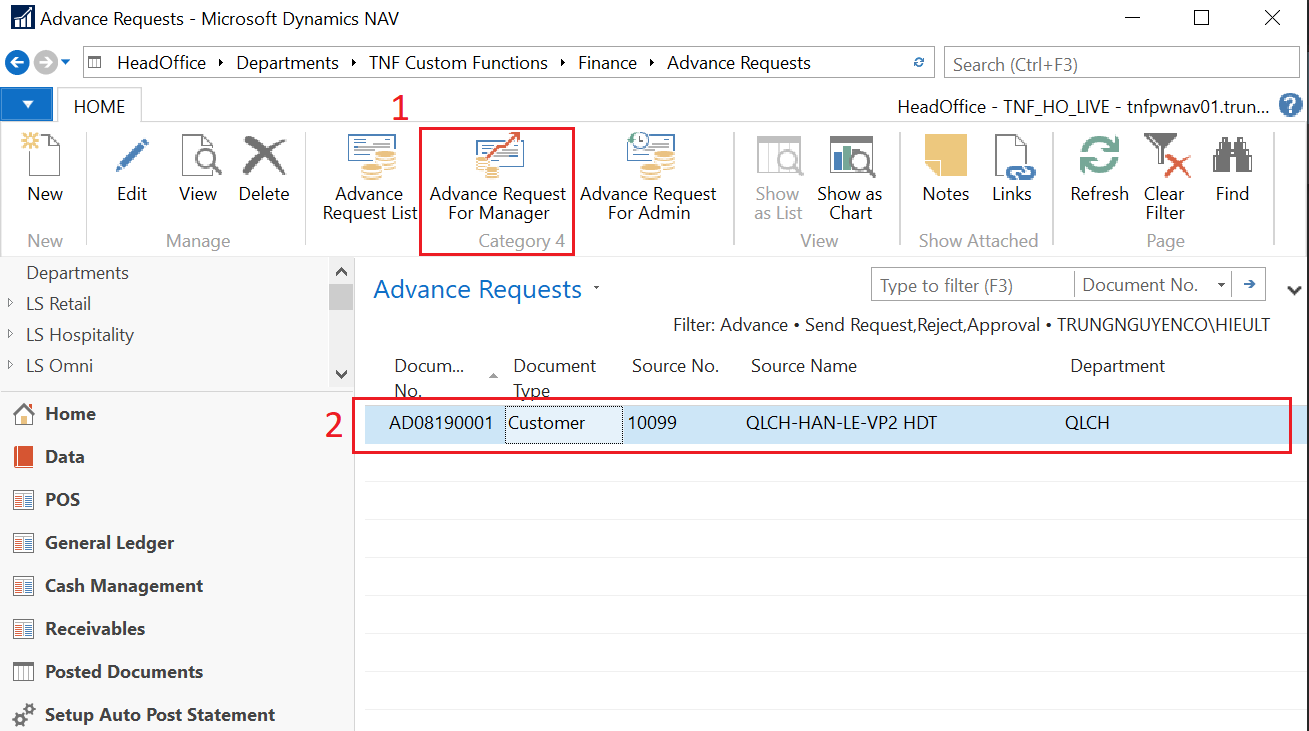This screenshot has width=1309, height=731.
Task: Open Advance Requests title dropdown
Action: click(x=597, y=288)
